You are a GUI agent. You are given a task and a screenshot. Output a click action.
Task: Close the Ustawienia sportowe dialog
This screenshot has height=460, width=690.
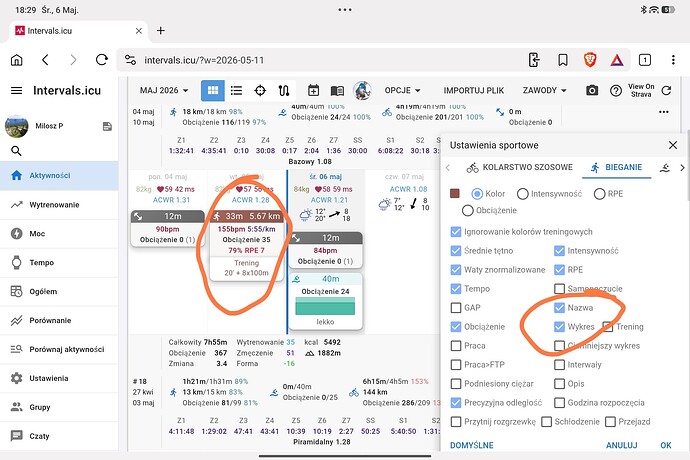[673, 145]
